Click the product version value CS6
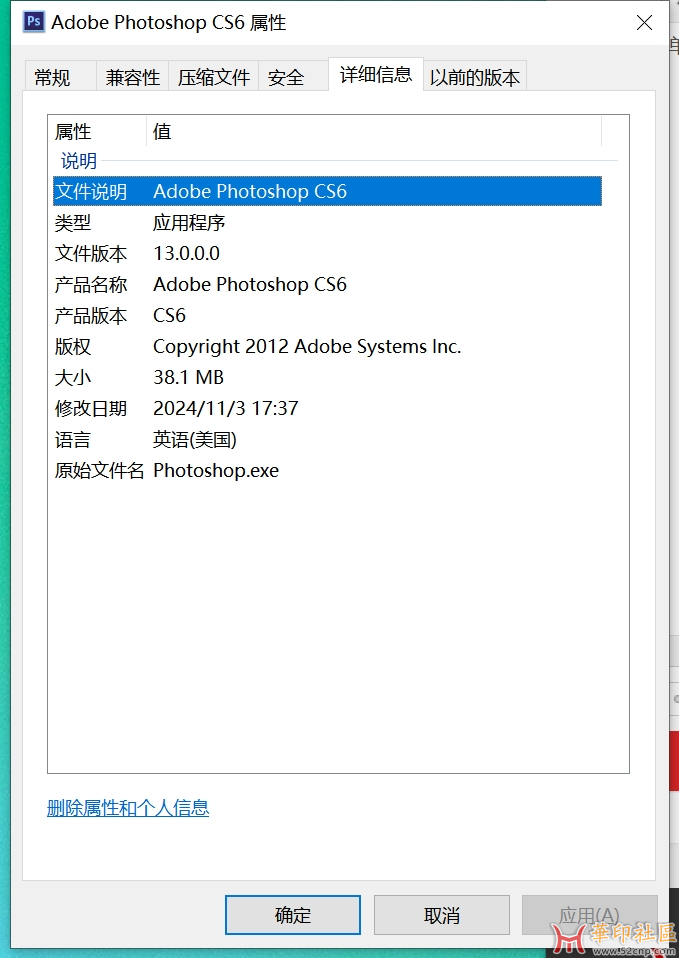 tap(169, 315)
